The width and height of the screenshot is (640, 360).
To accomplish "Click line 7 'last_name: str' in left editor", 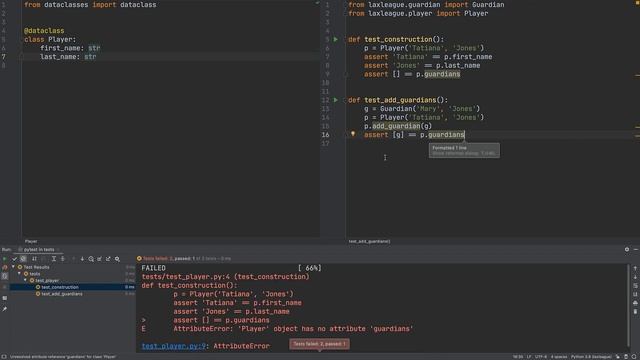I will coord(68,57).
